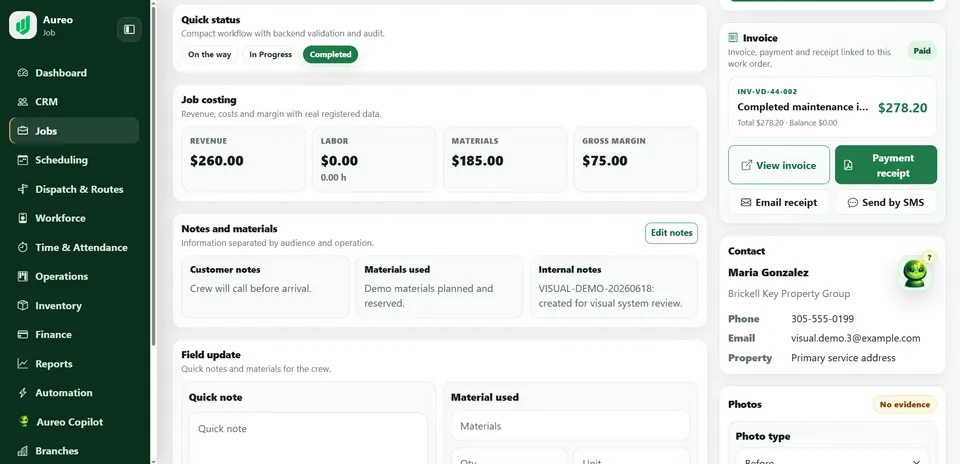Collapse the sidebar with the panel toggle icon
The image size is (960, 464).
[129, 29]
